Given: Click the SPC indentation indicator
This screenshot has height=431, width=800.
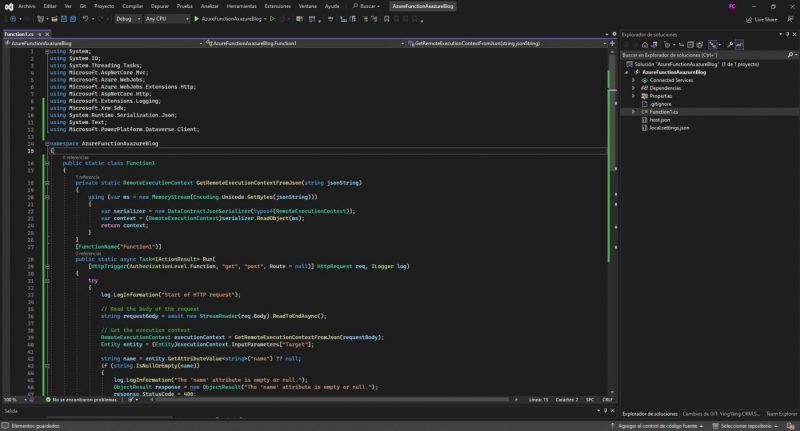Looking at the screenshot, I should 590,400.
